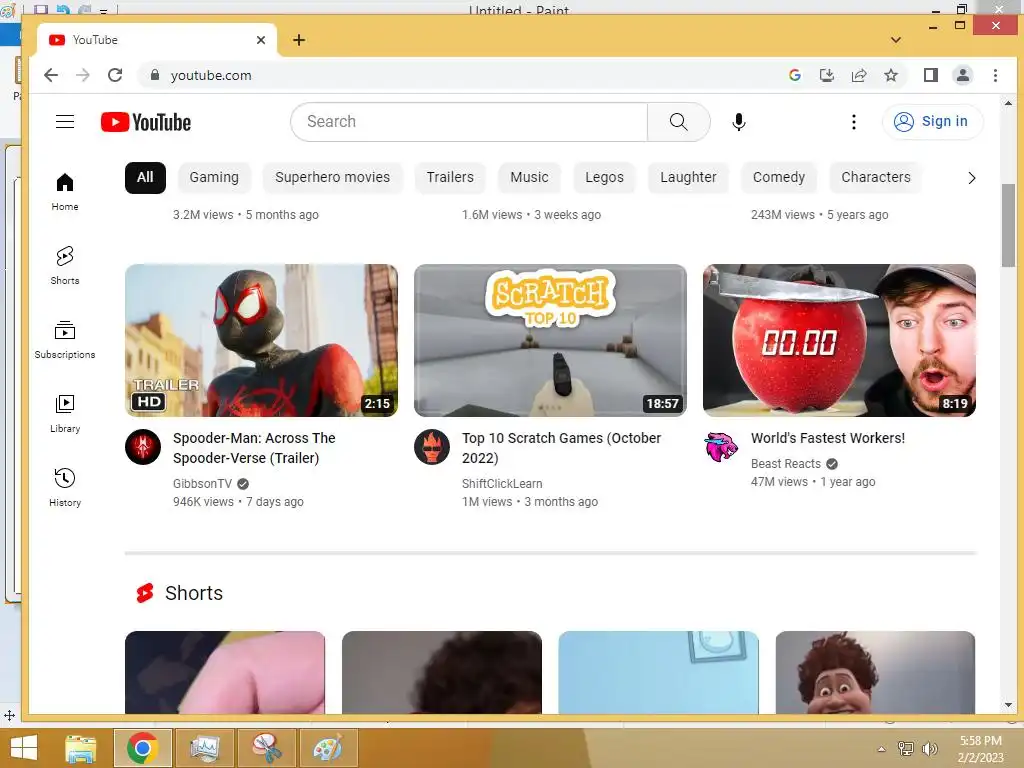Click the taskbar volume icon
The image size is (1024, 768).
tap(929, 749)
